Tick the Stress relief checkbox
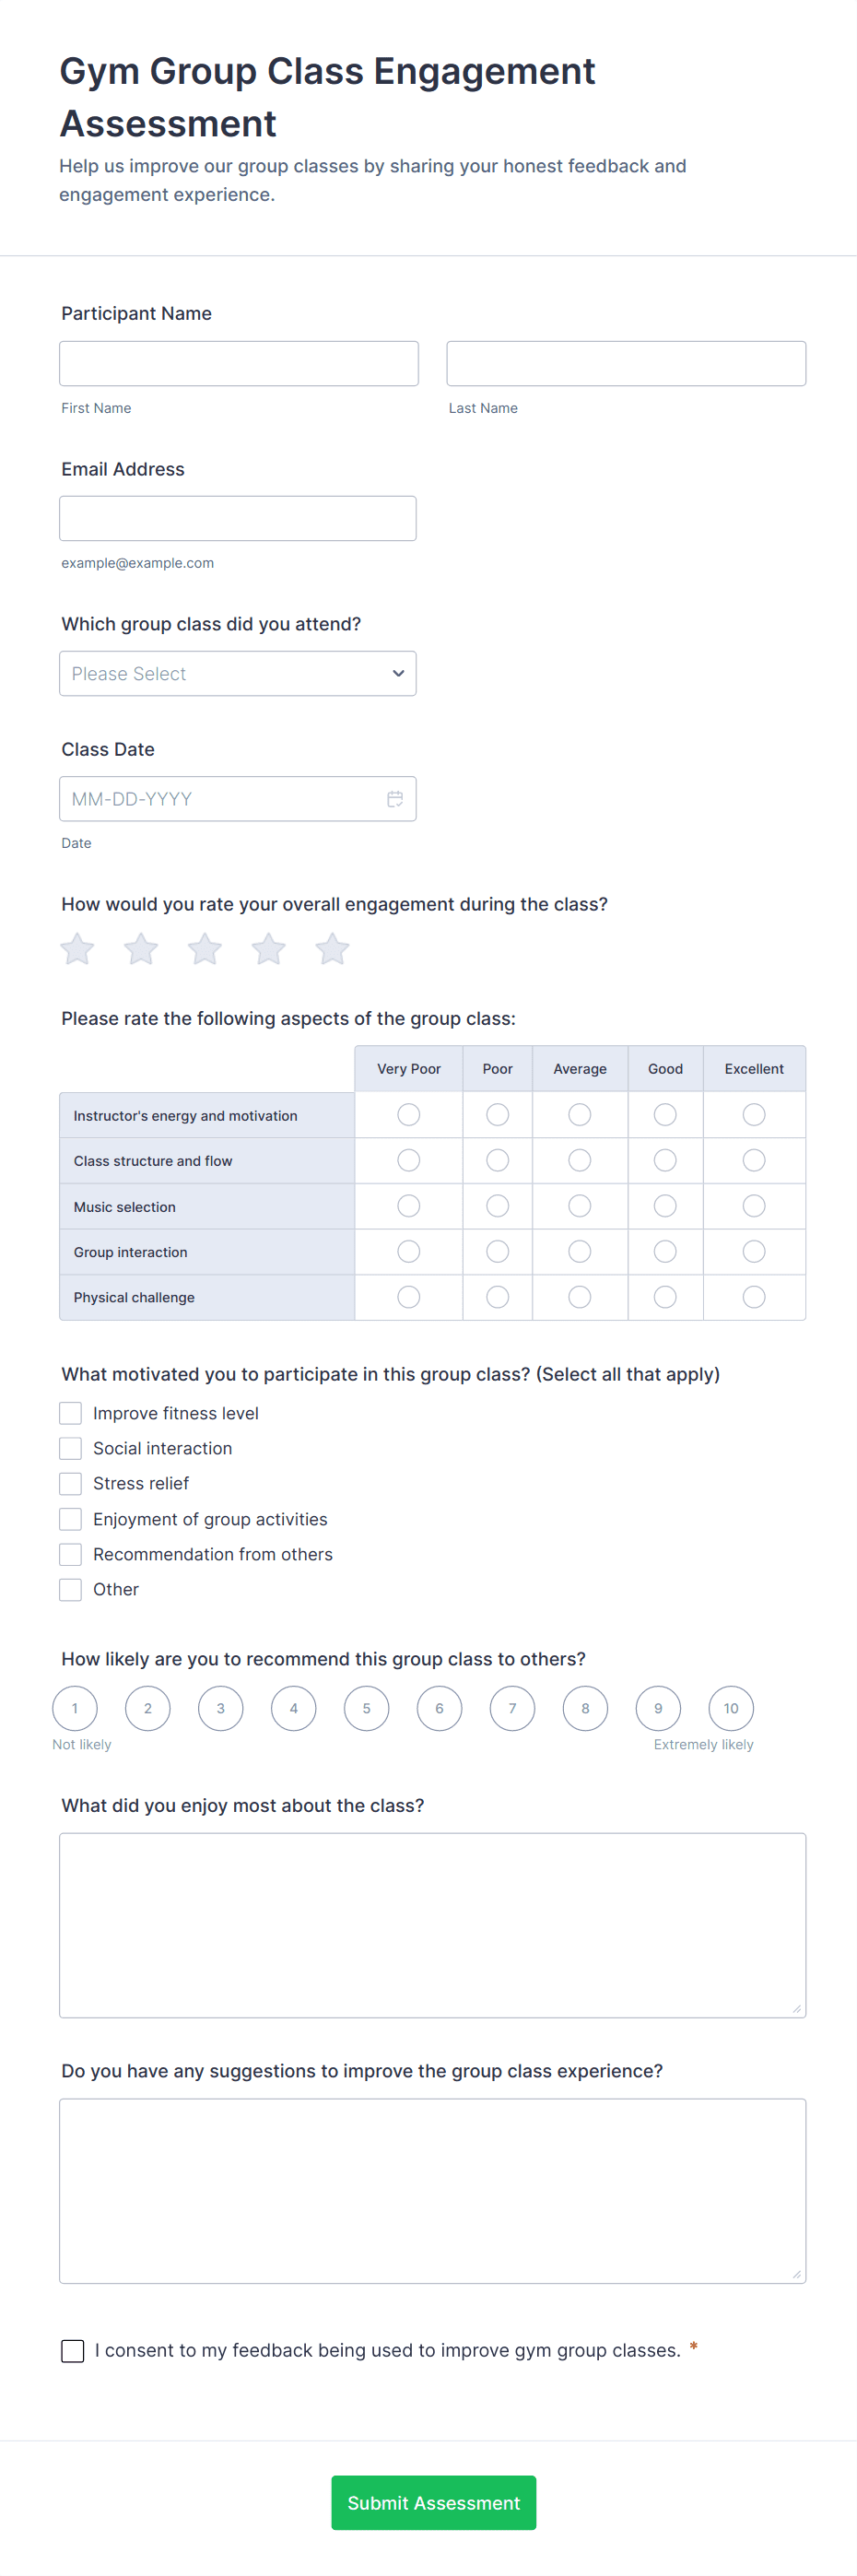This screenshot has width=857, height=2576. pyautogui.click(x=71, y=1483)
